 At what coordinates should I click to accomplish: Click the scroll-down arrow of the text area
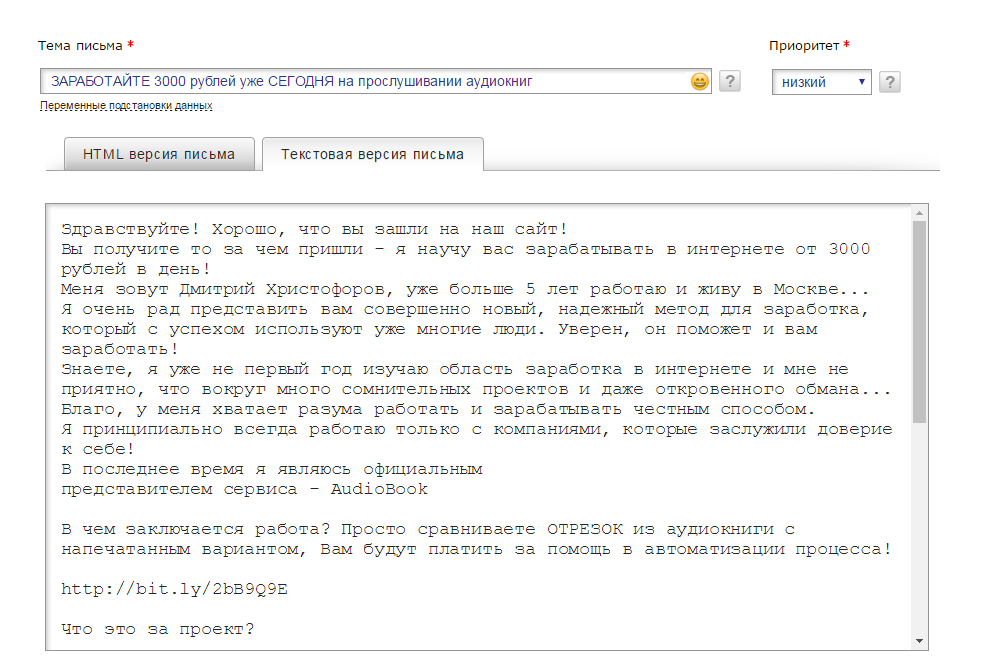coord(919,641)
